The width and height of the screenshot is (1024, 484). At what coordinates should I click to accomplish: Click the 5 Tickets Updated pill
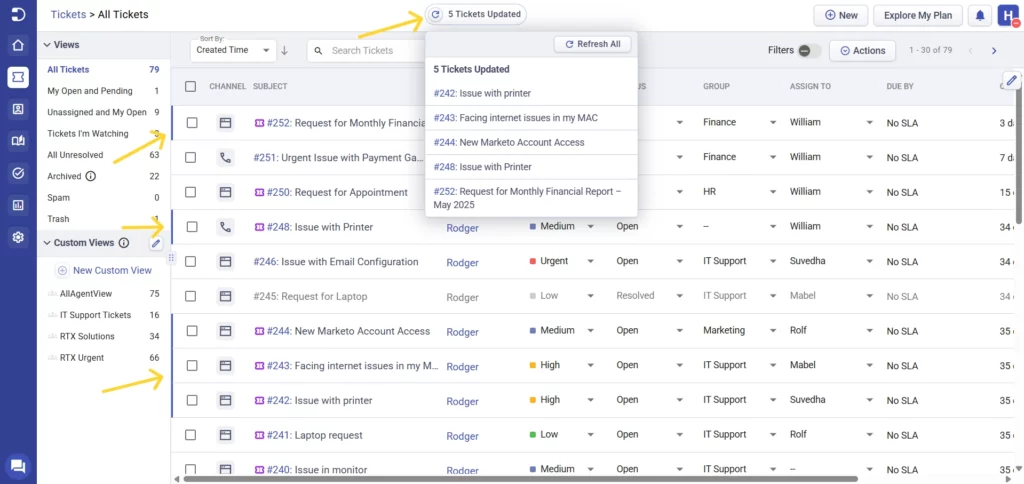476,14
